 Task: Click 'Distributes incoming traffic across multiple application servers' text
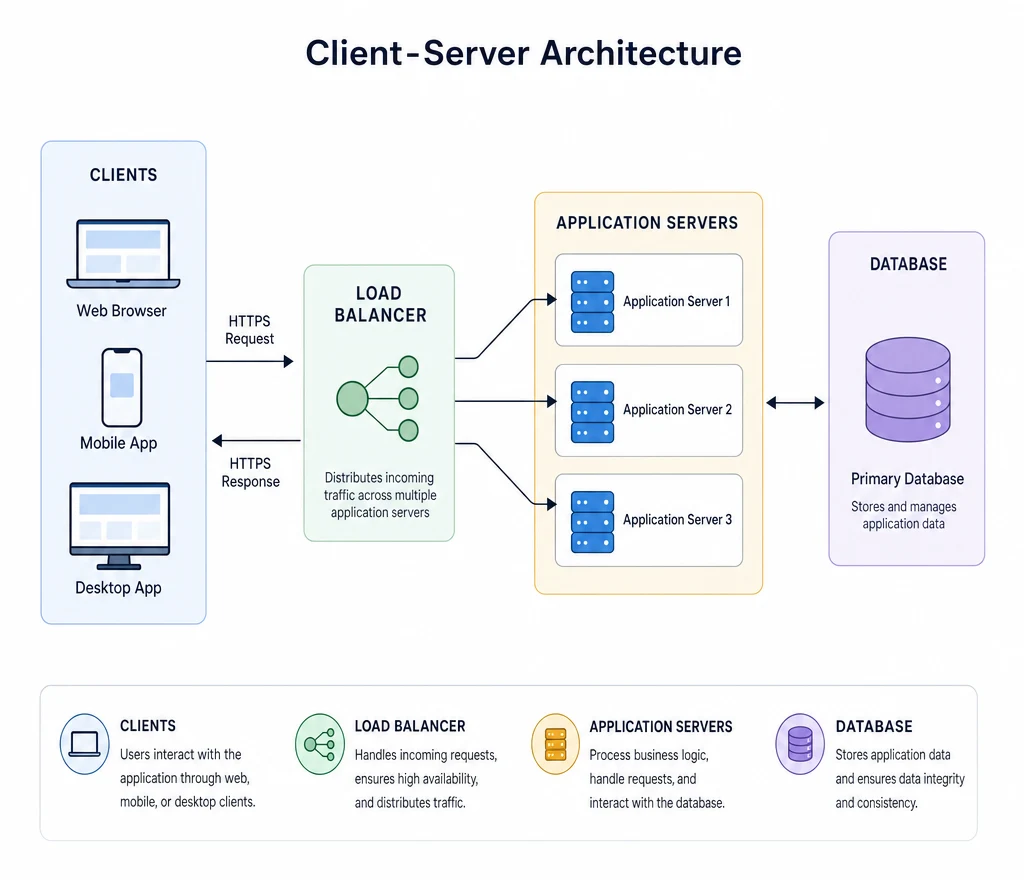click(380, 495)
